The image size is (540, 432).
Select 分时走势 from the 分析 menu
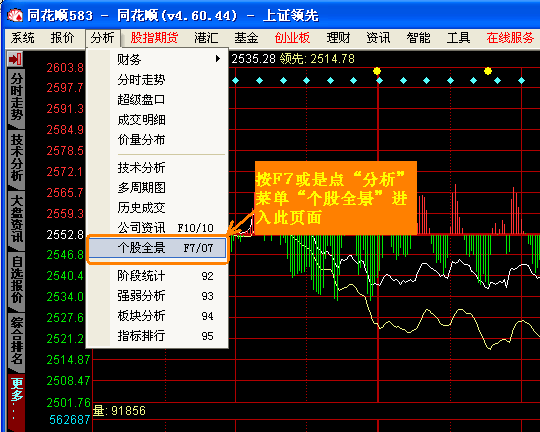157,80
